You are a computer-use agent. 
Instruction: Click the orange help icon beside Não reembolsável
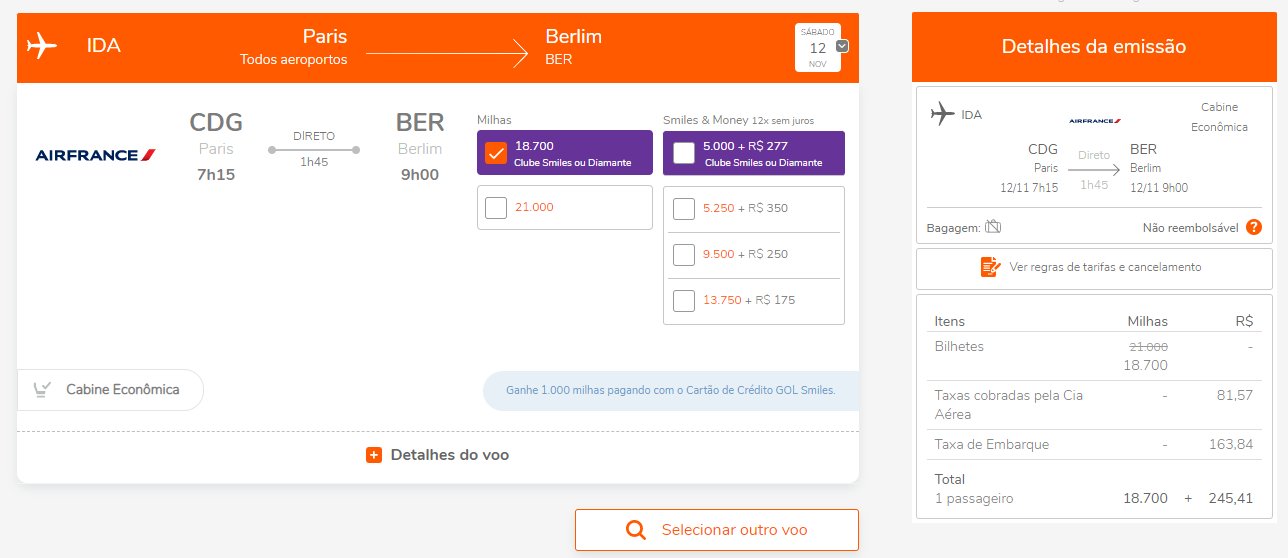[1254, 227]
